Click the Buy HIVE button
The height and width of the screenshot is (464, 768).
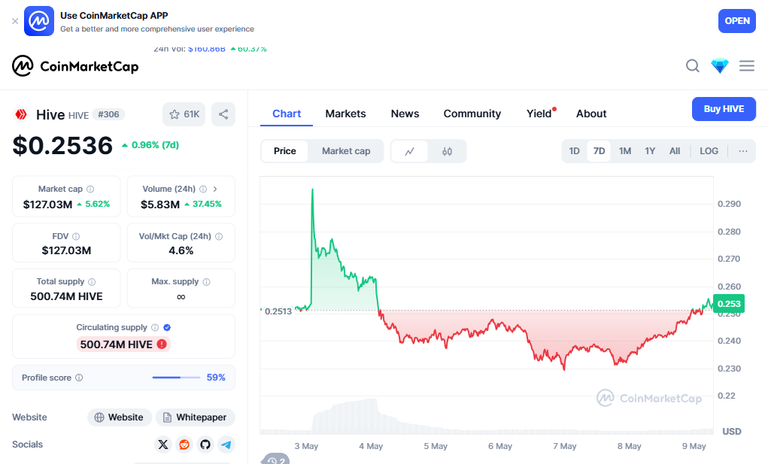(724, 109)
